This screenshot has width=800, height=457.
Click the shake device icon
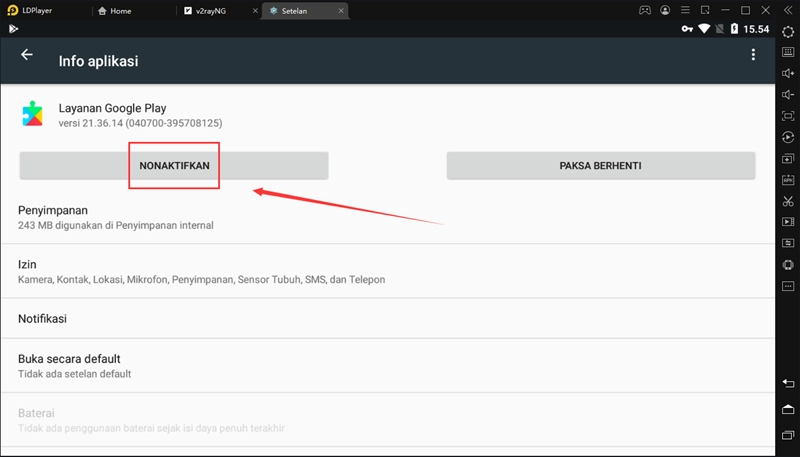click(788, 265)
